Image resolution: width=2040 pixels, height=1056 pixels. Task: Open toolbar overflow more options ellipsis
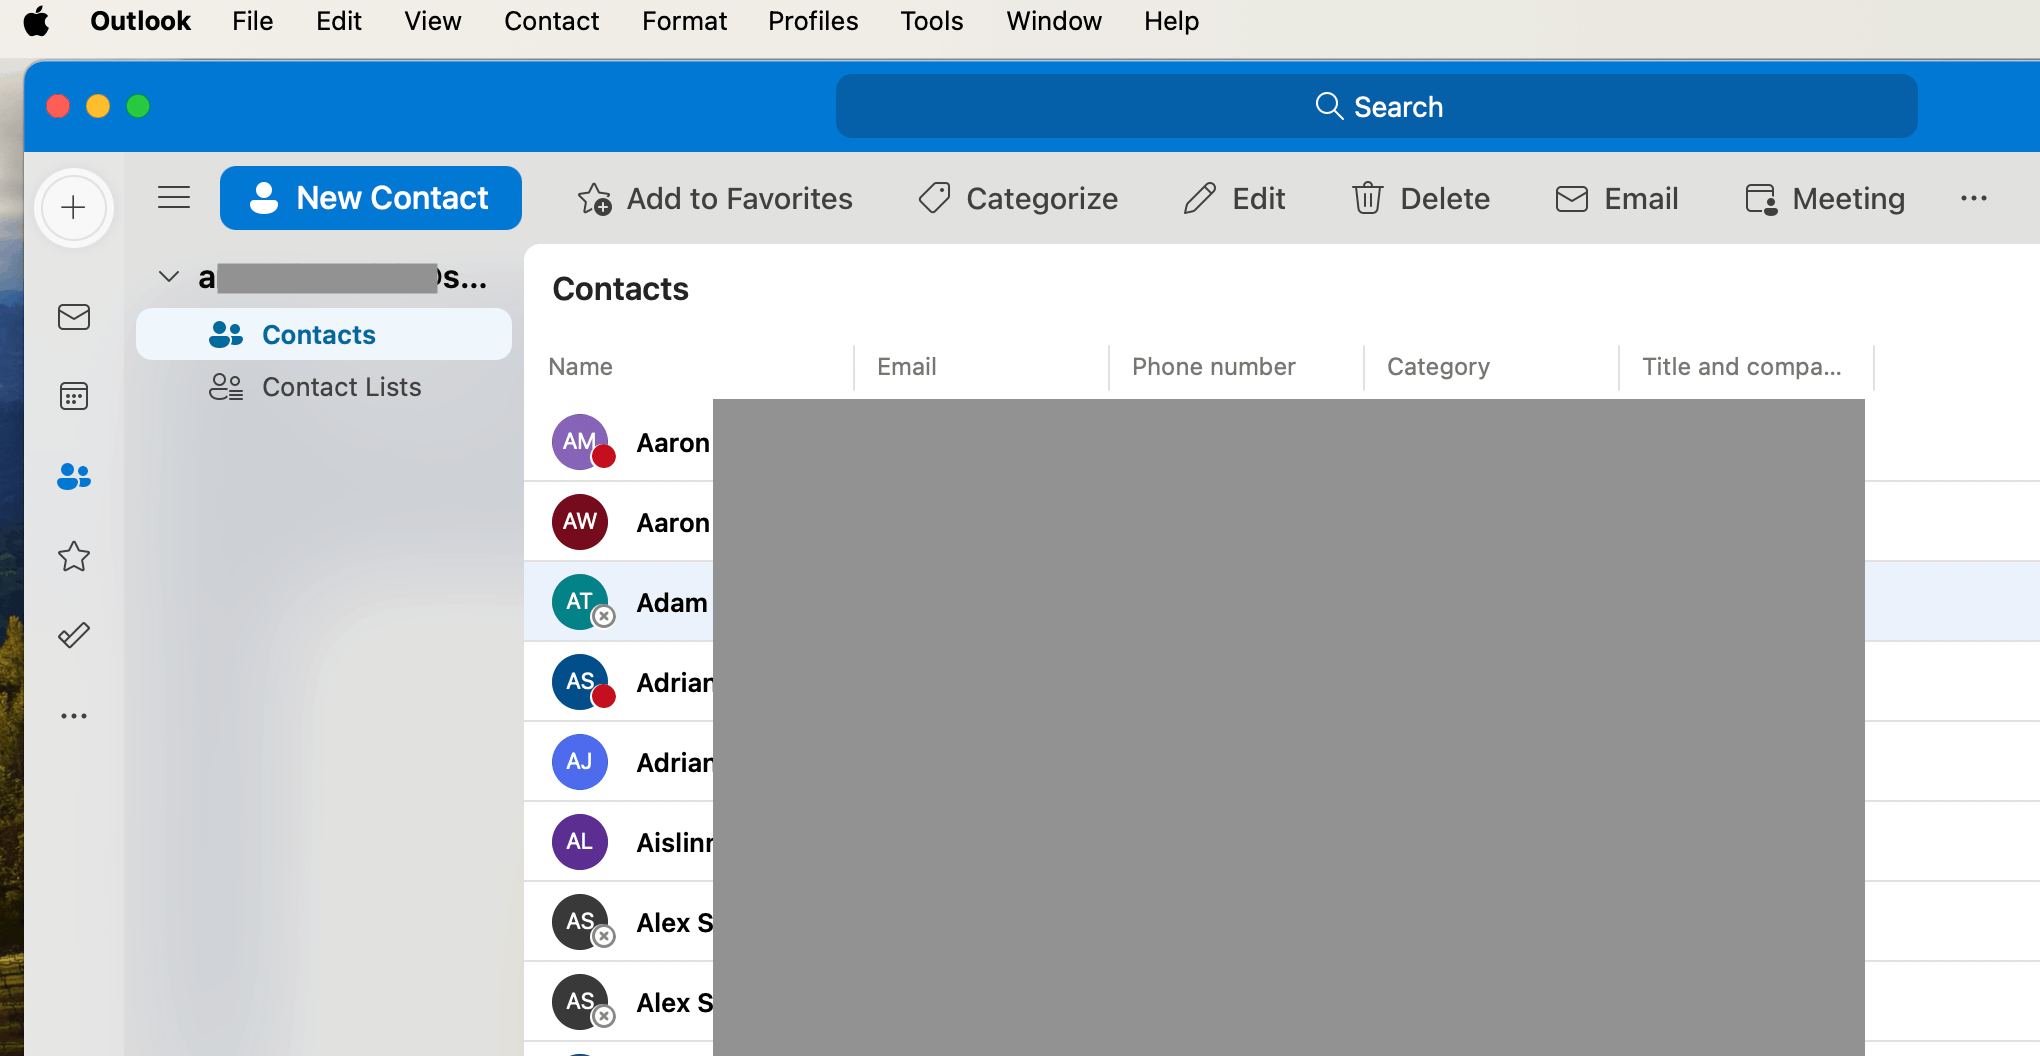coord(1974,199)
